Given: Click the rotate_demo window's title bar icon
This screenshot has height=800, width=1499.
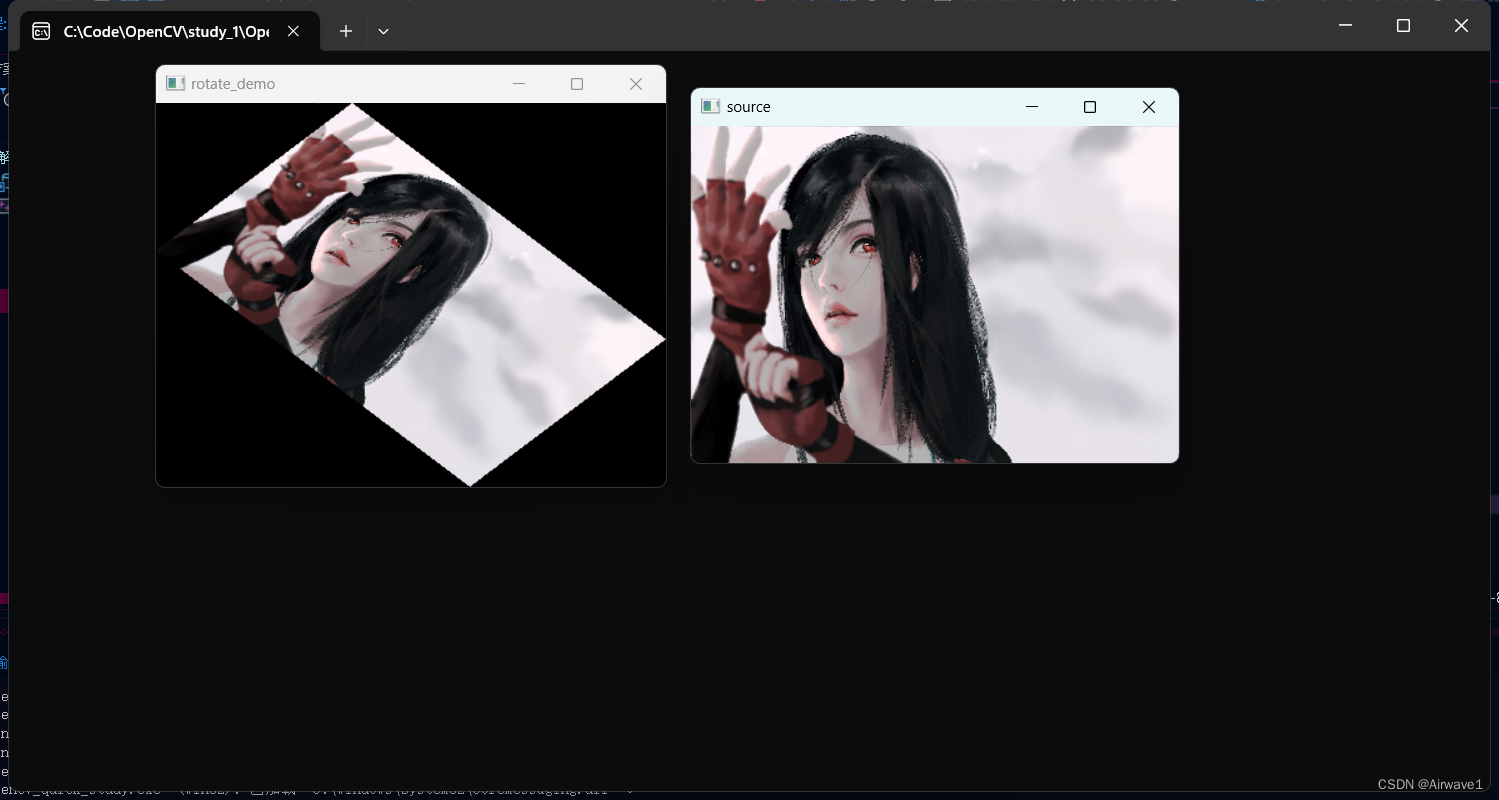Looking at the screenshot, I should [175, 84].
